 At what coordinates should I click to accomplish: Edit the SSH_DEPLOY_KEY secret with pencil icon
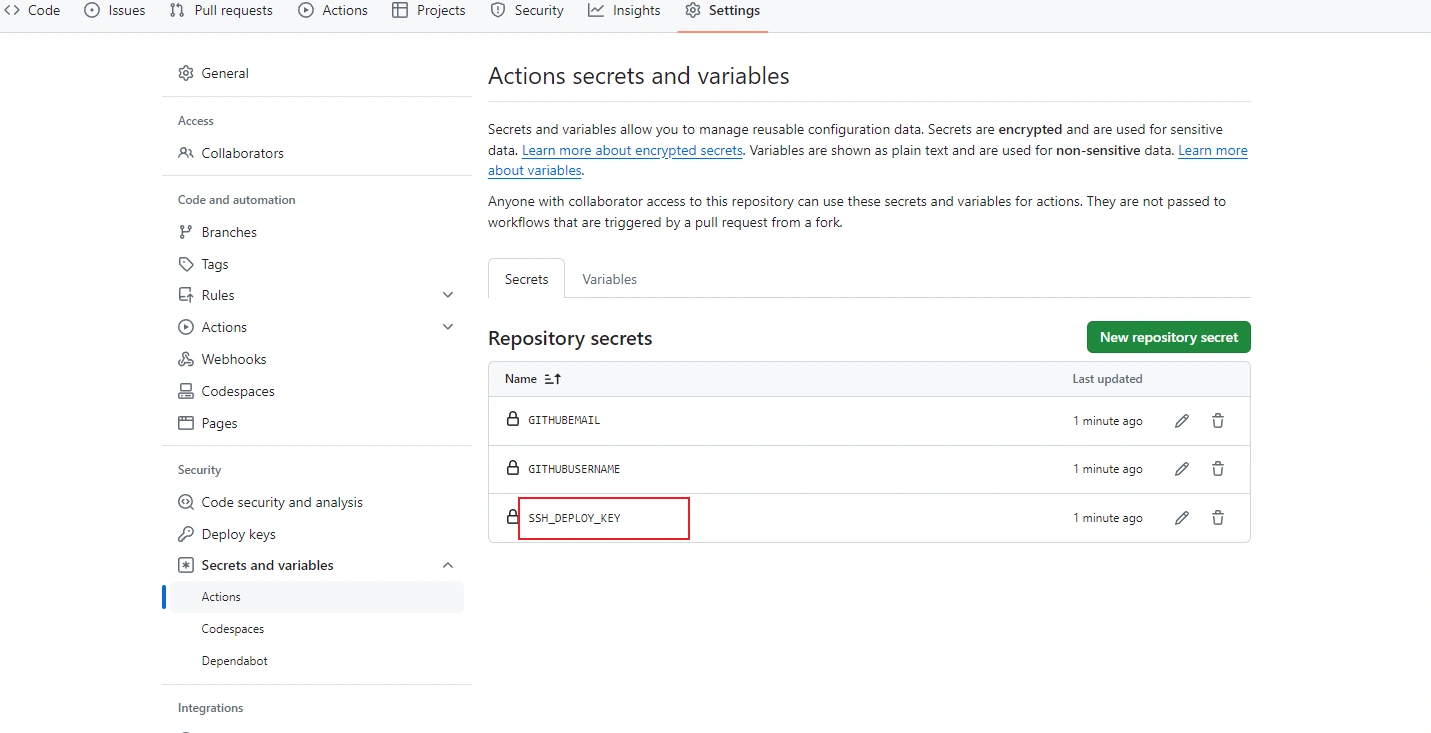[x=1182, y=518]
